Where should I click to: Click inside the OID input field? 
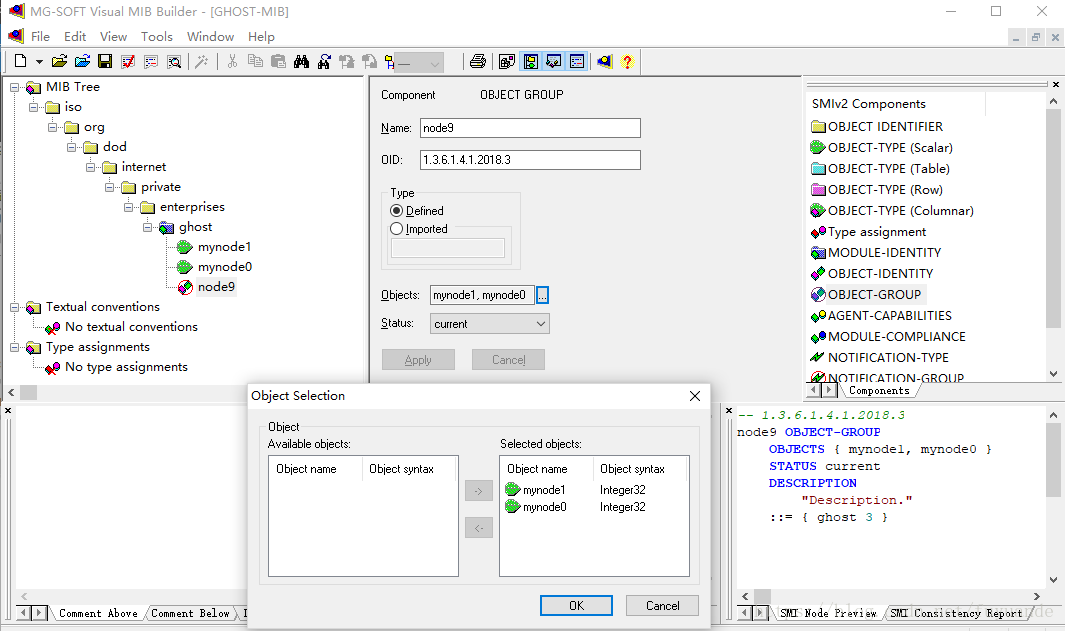(x=530, y=160)
